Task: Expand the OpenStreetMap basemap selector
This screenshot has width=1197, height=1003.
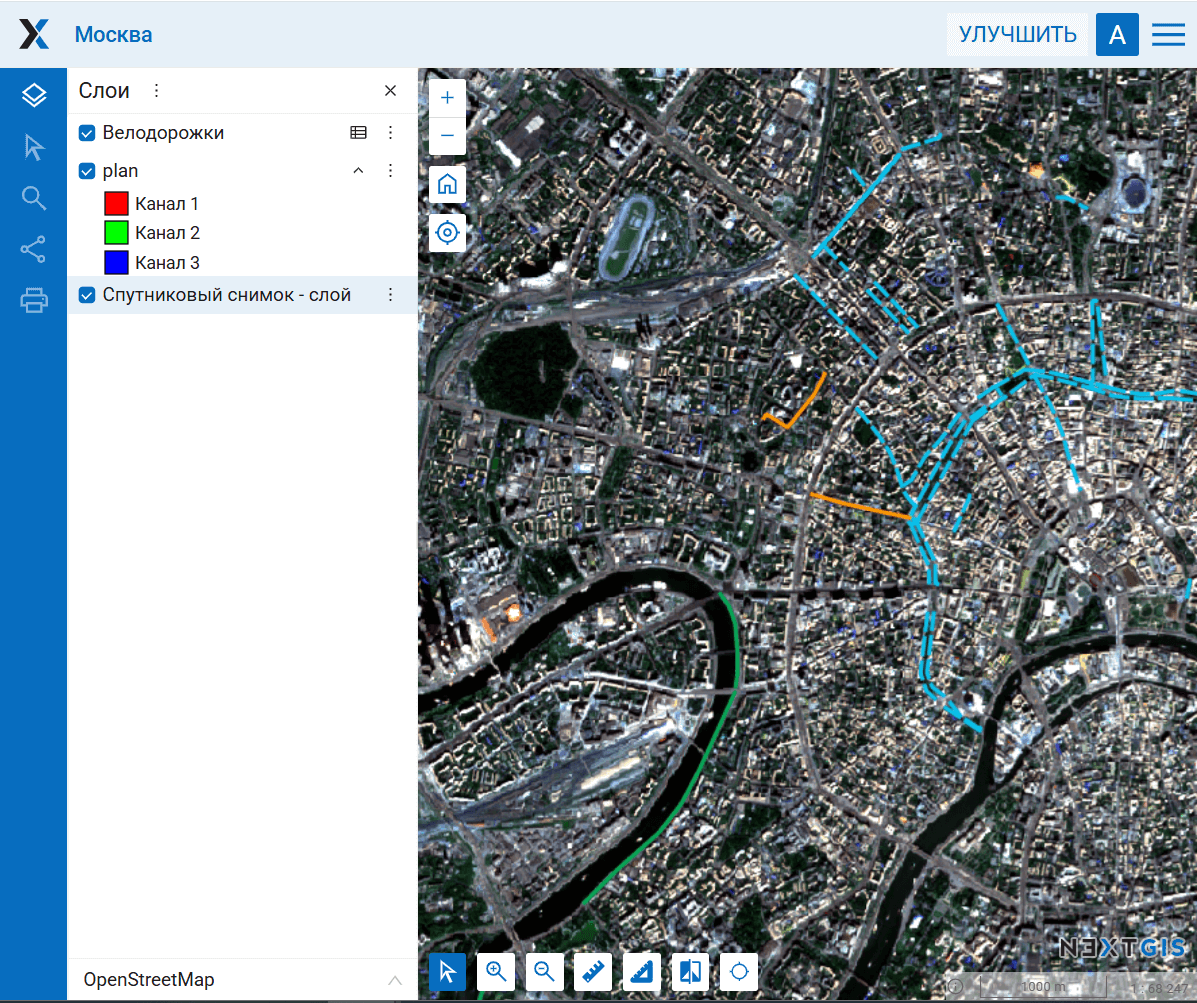Action: 395,980
